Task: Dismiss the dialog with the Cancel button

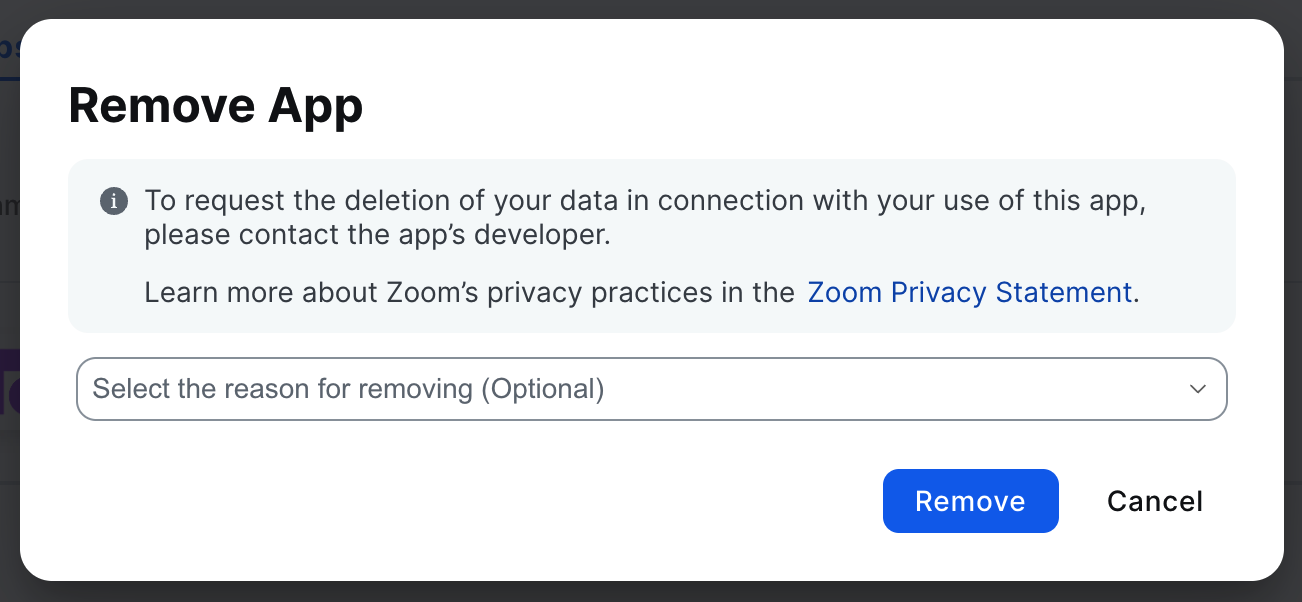Action: (x=1154, y=501)
